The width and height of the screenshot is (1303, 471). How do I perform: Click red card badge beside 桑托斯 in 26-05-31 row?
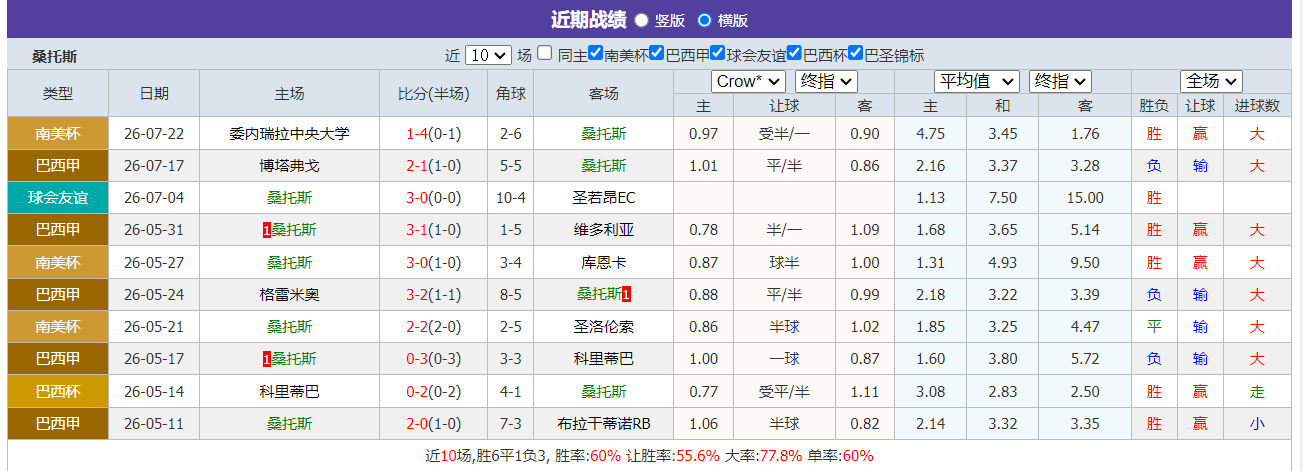pos(267,230)
